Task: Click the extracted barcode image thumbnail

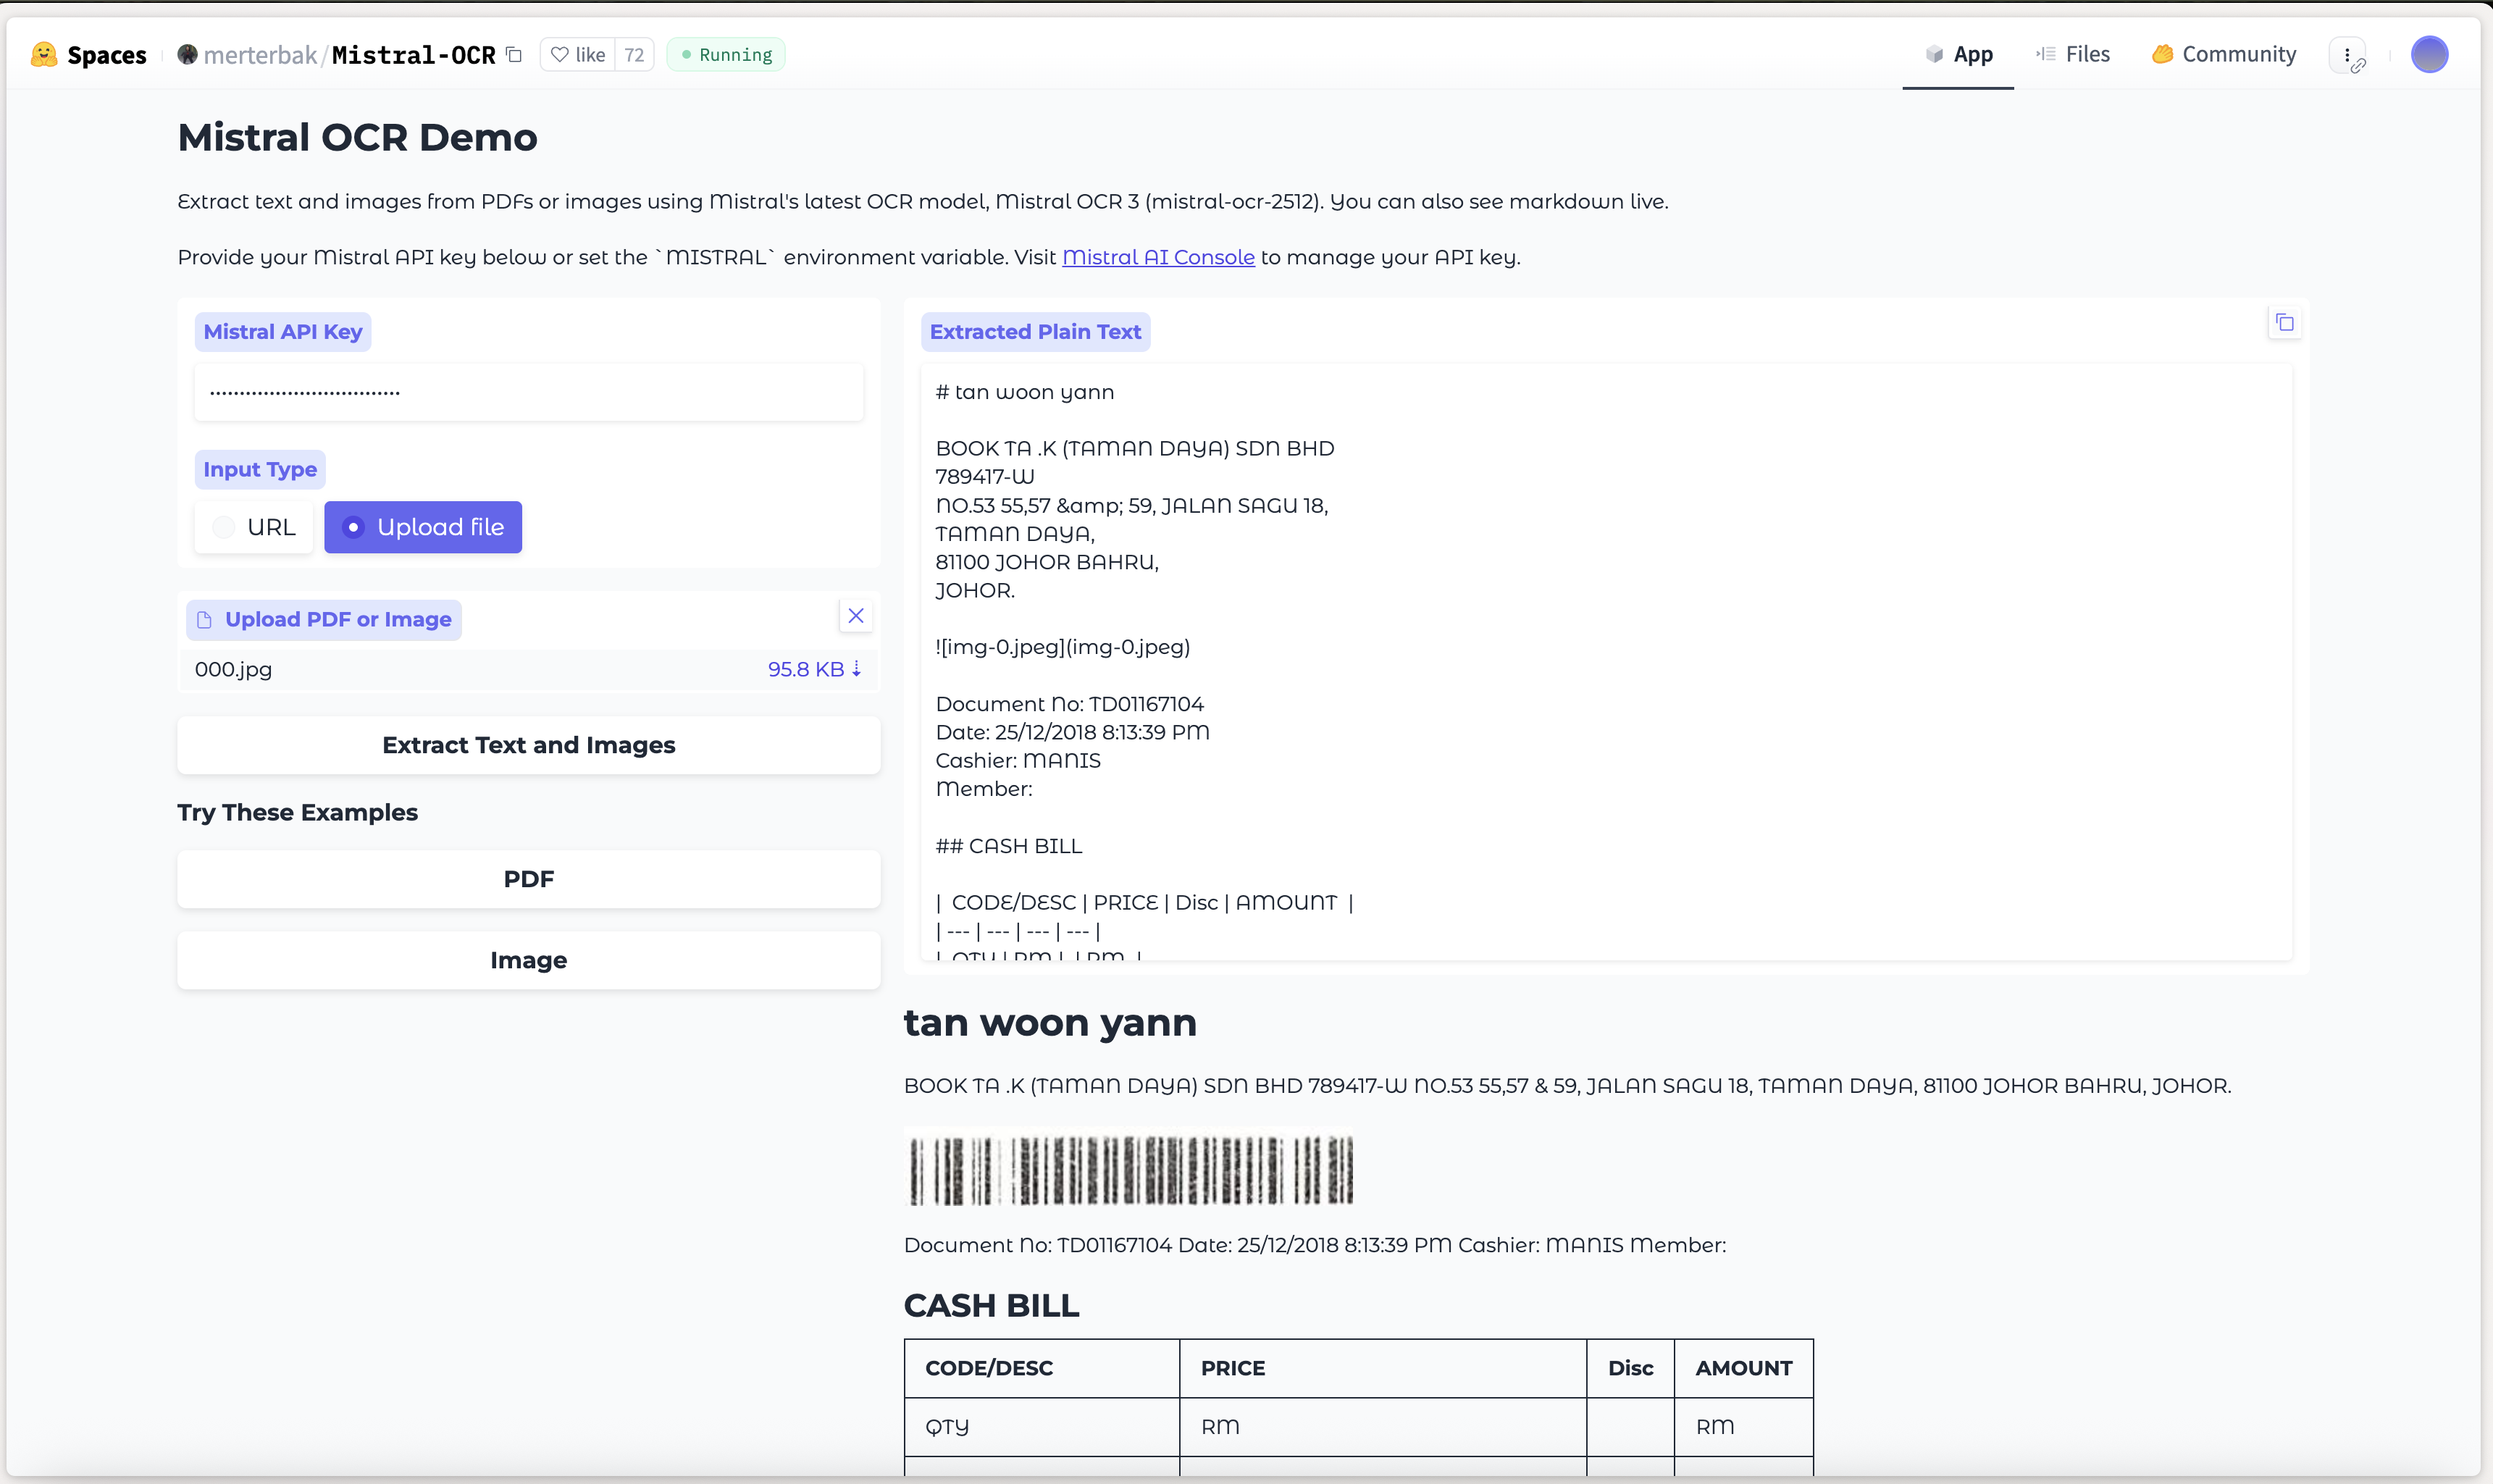Action: click(x=1129, y=1168)
